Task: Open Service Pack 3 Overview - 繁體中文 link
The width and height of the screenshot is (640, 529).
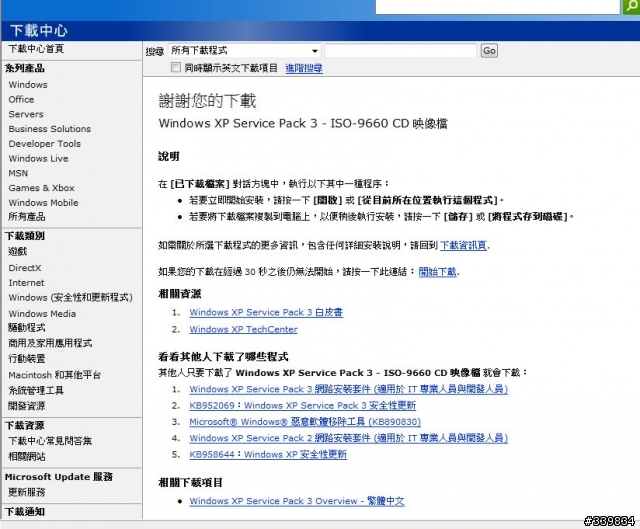Action: pos(297,501)
